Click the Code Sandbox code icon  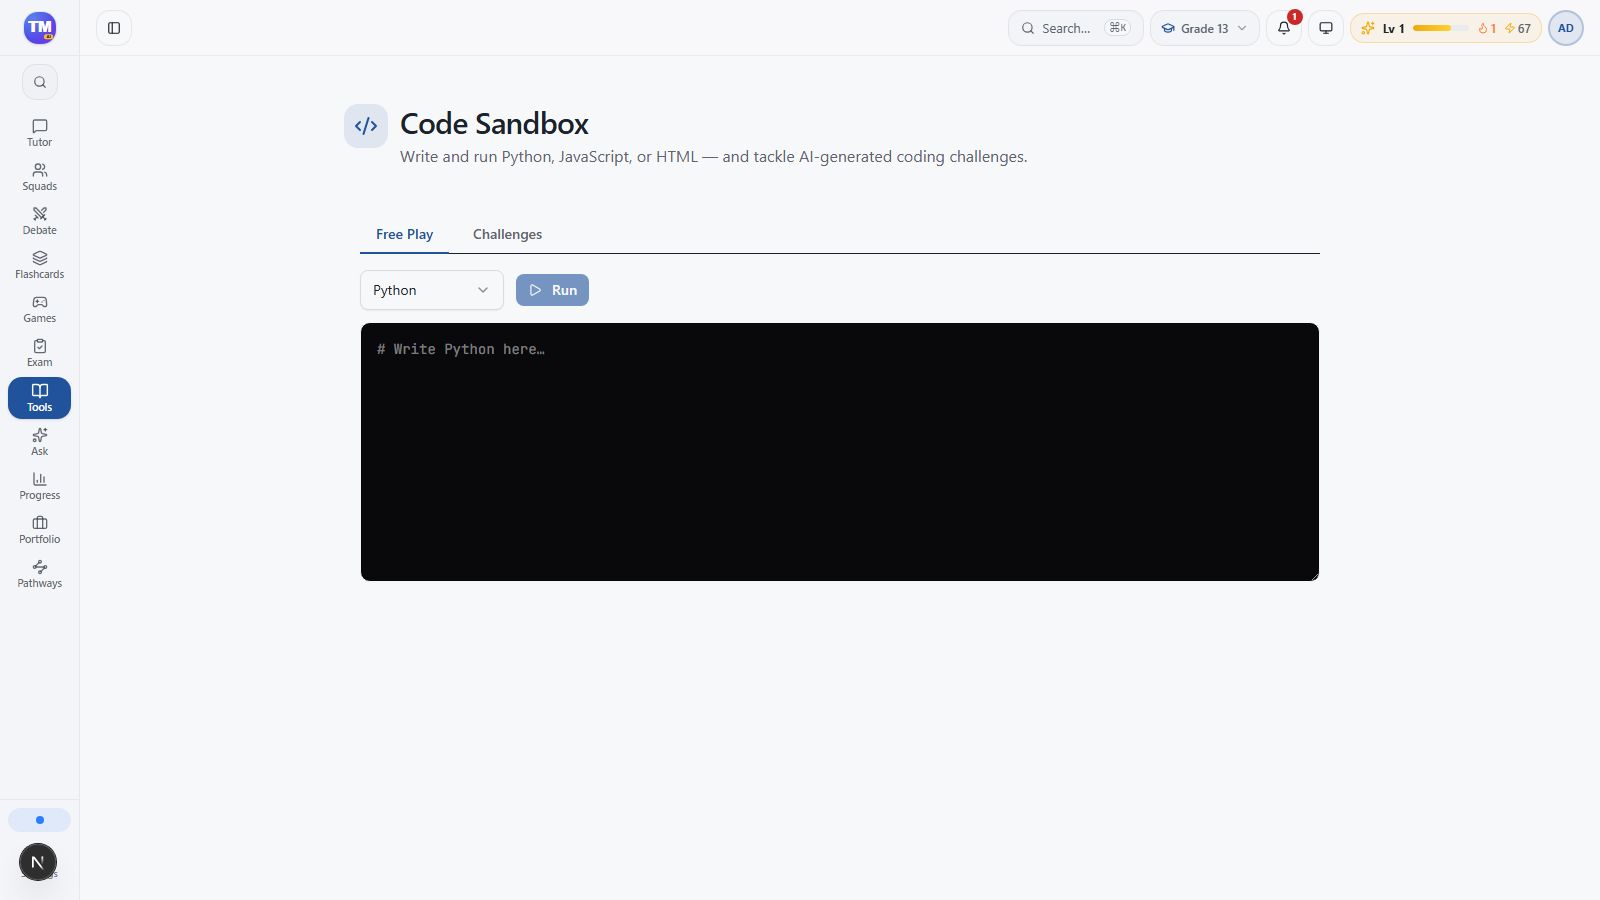coord(366,126)
